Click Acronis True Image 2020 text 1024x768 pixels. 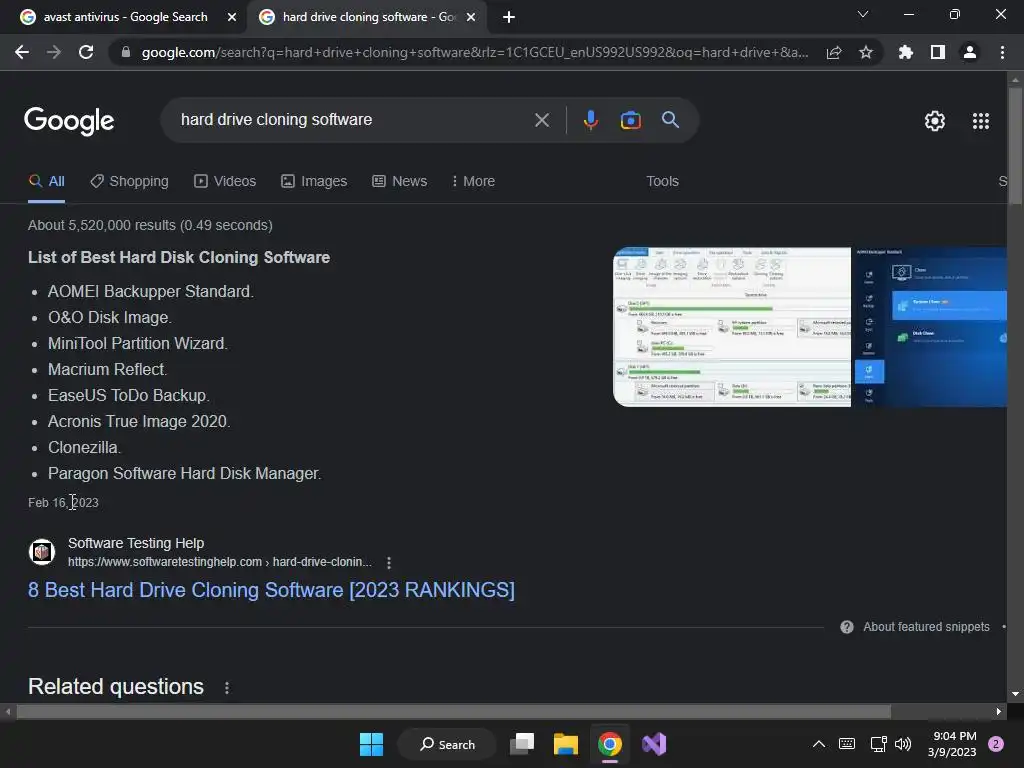[x=139, y=421]
